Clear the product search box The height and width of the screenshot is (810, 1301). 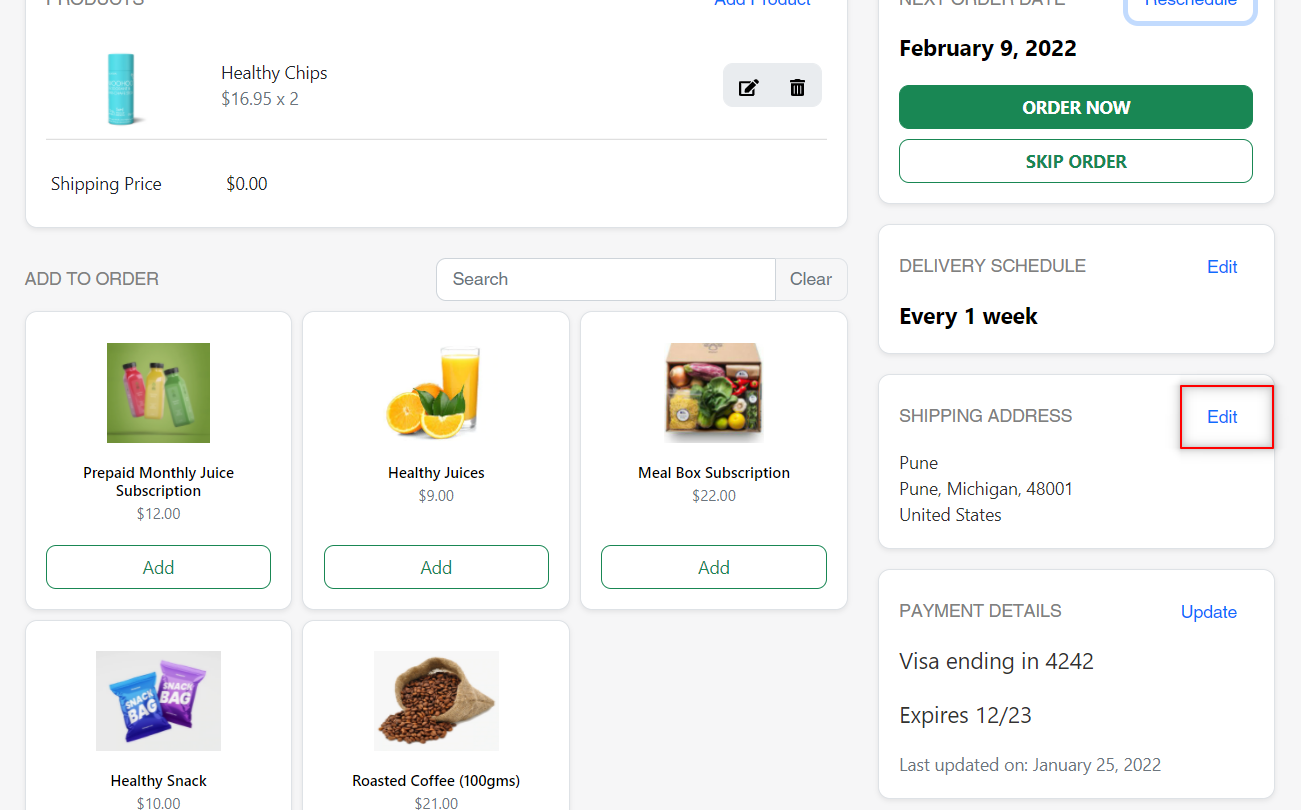pyautogui.click(x=811, y=279)
